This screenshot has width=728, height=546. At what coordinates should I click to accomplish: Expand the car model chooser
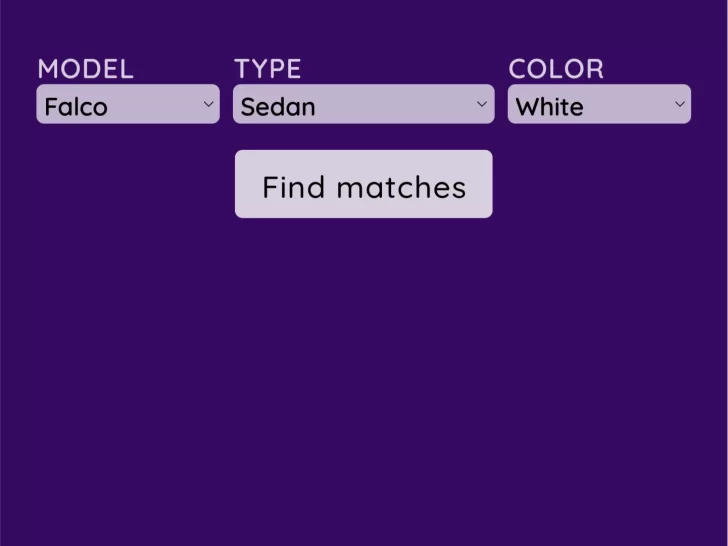pyautogui.click(x=127, y=105)
